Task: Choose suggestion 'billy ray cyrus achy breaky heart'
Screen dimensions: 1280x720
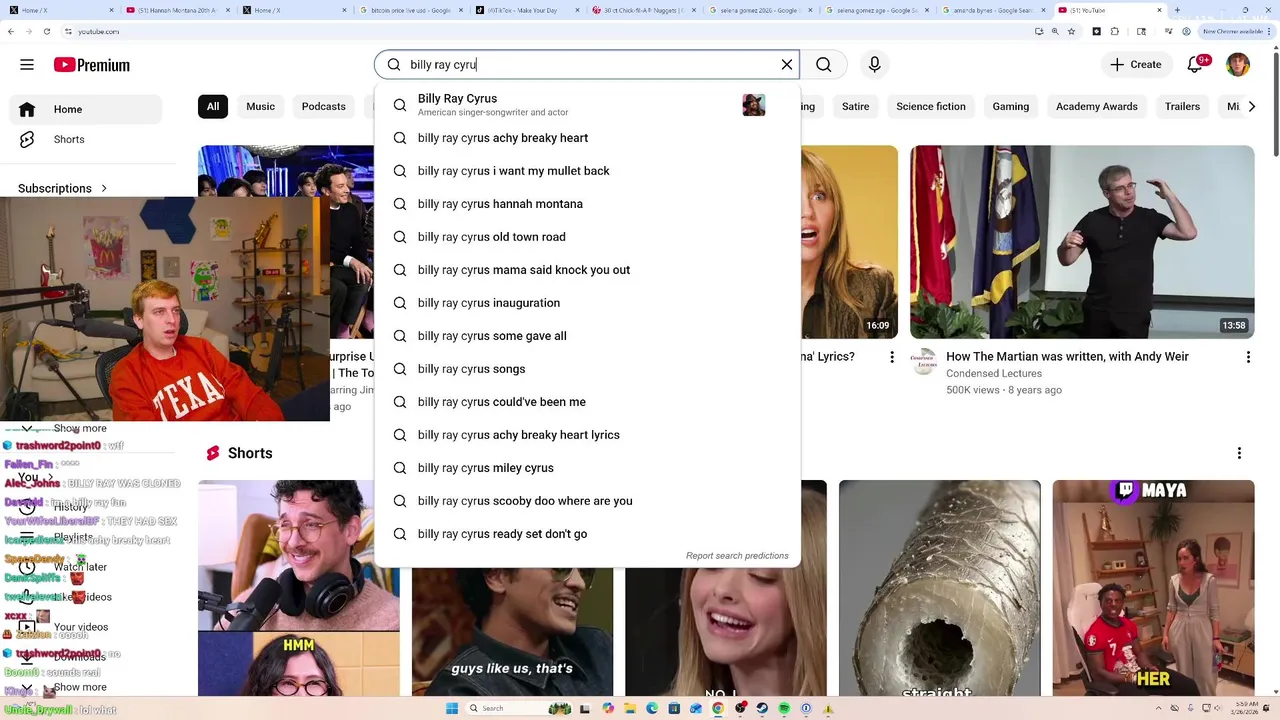Action: click(587, 138)
